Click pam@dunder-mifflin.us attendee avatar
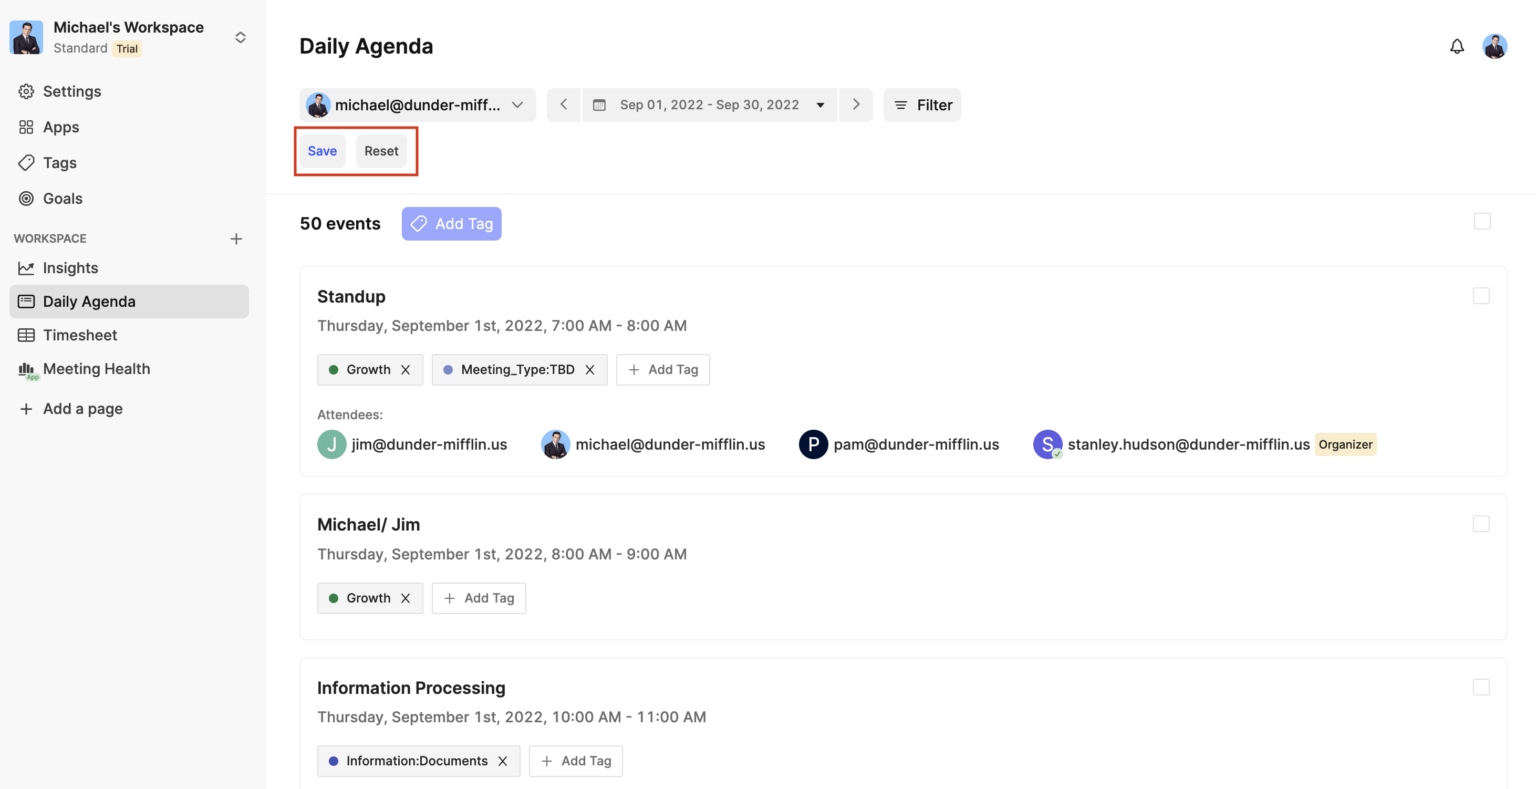 pos(813,444)
